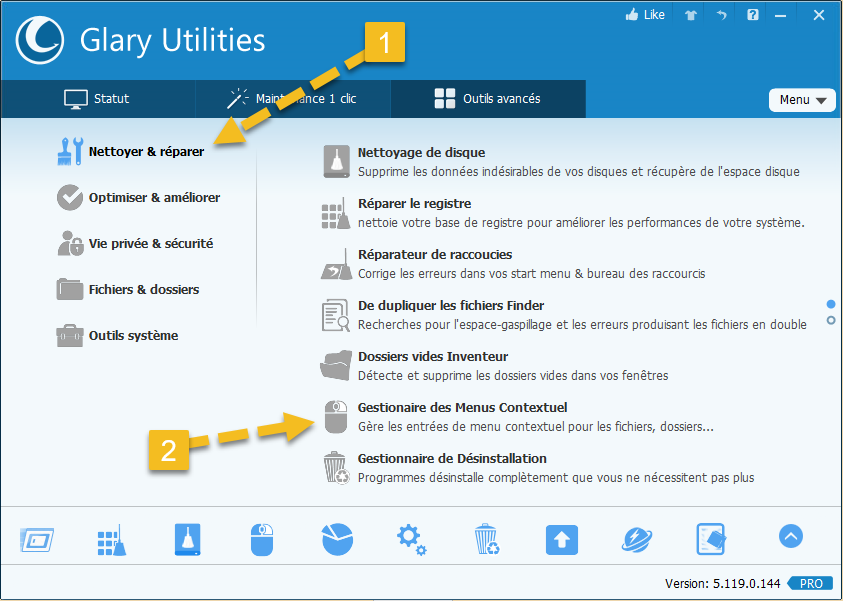Open the skin (t-shirt) icon in title bar
This screenshot has height=601, width=843.
691,15
